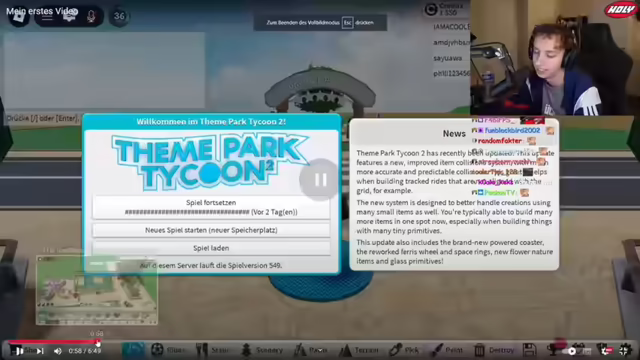Click the Spiel laden button
The image size is (640, 360).
[211, 248]
